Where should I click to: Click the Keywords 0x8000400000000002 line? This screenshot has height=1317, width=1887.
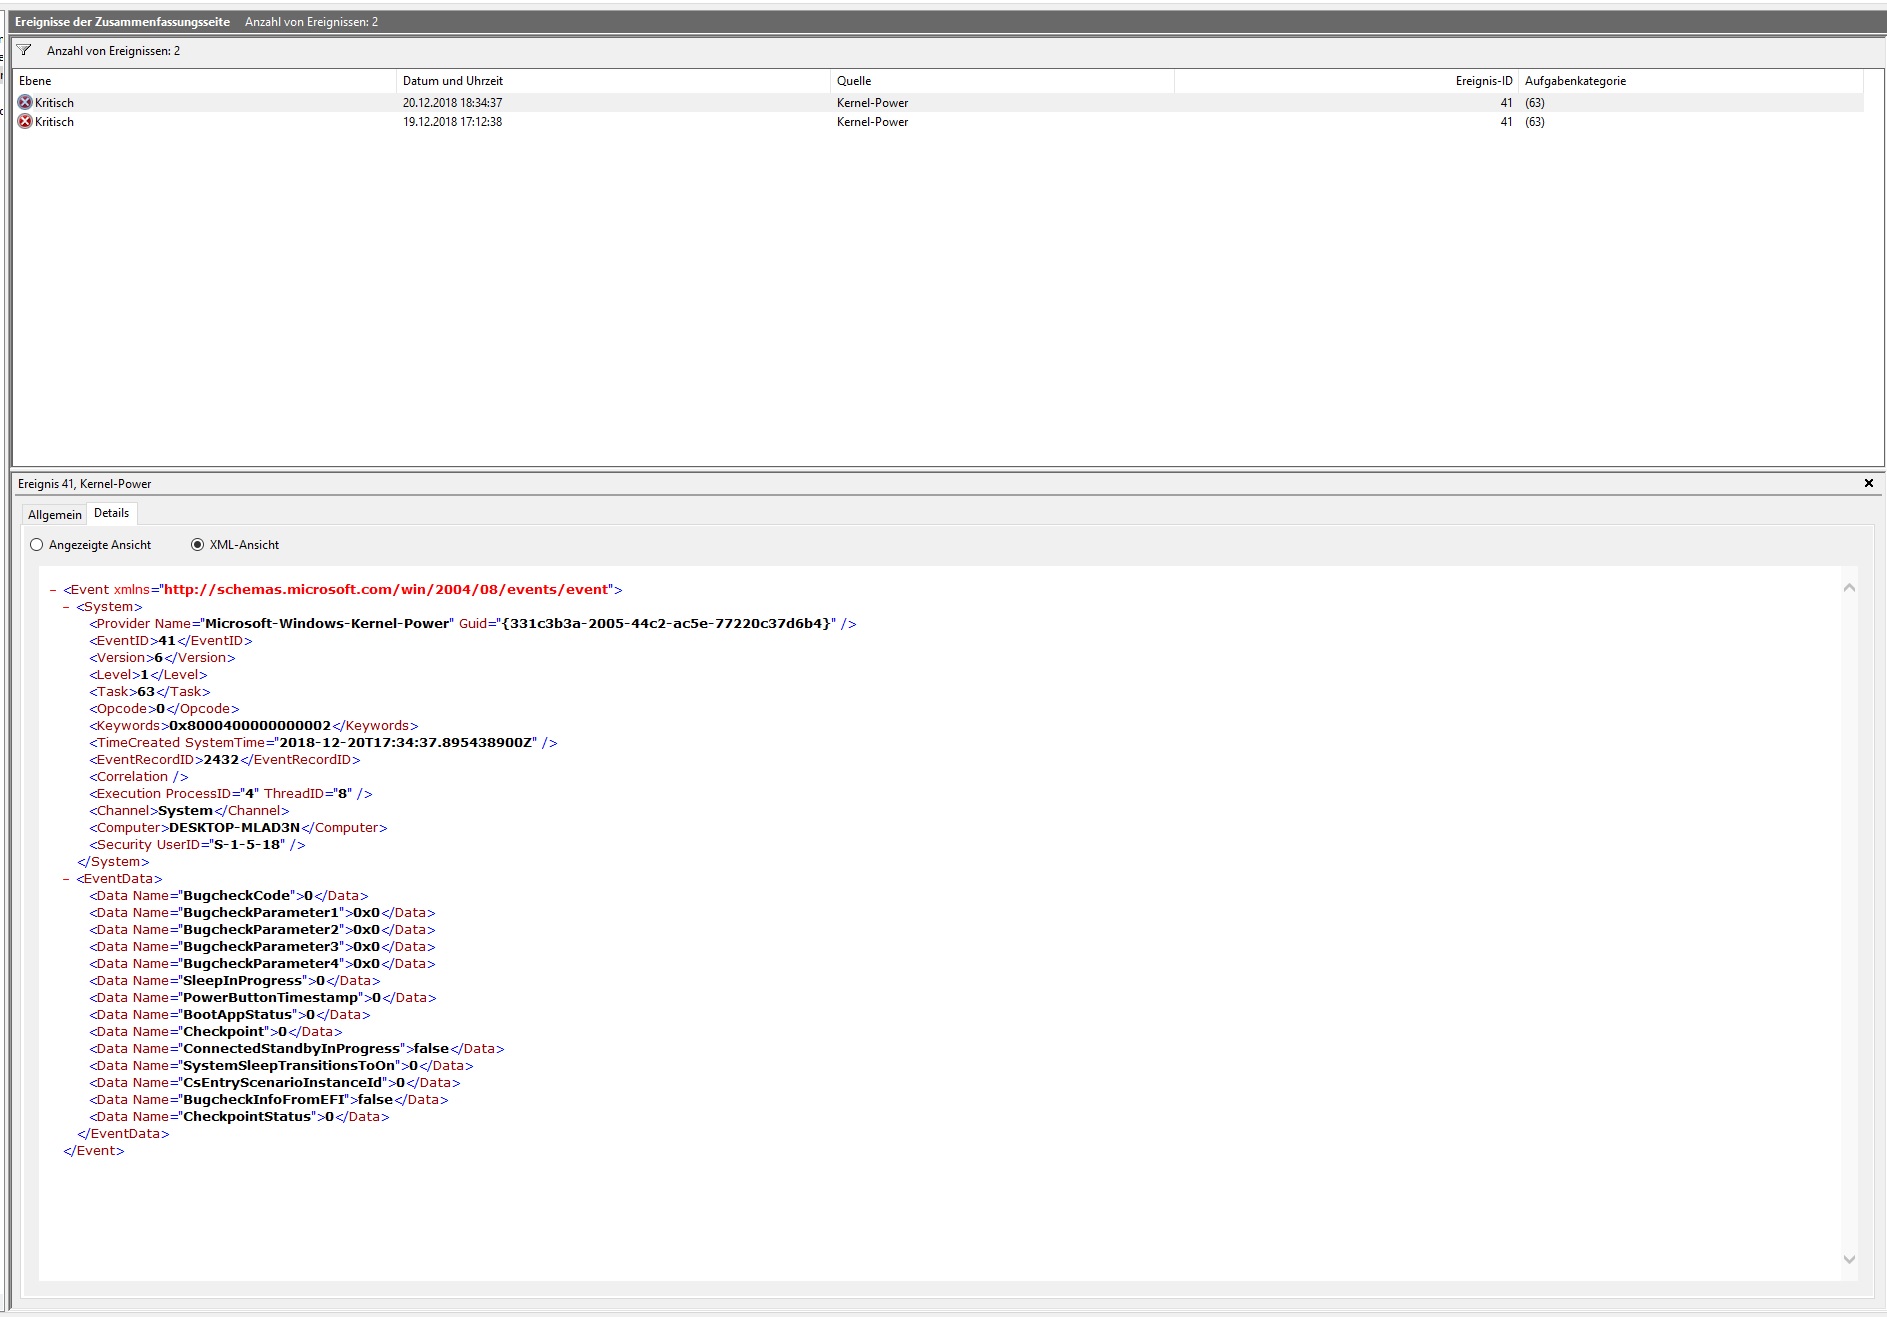(254, 726)
